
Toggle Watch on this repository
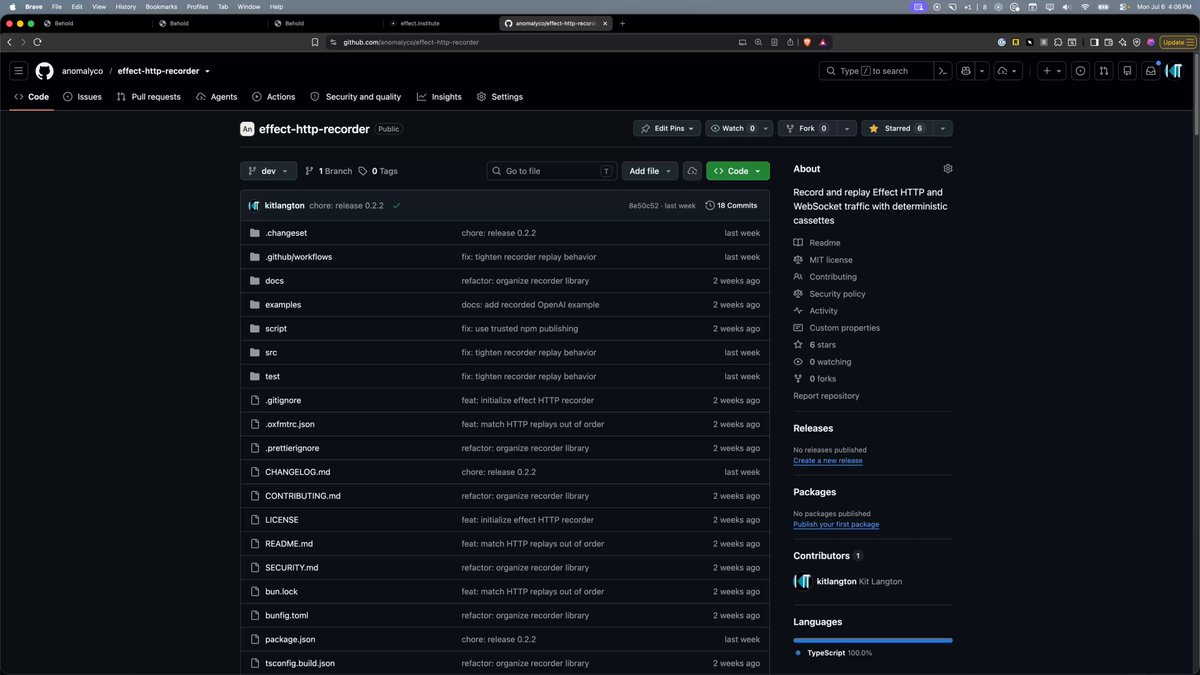click(x=731, y=128)
